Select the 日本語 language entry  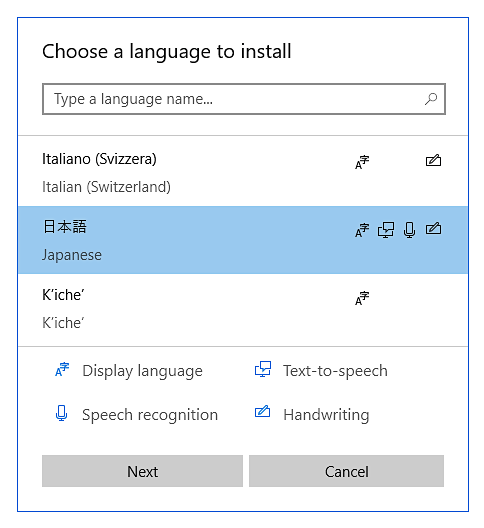[x=243, y=240]
